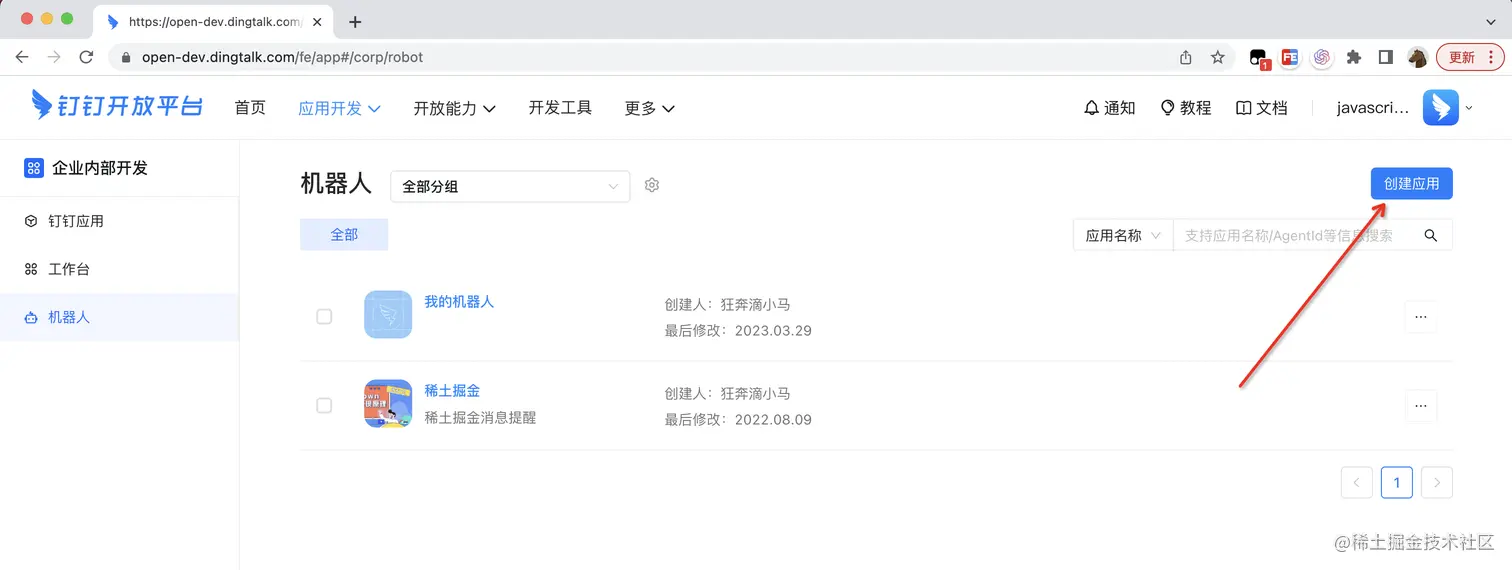Image resolution: width=1512 pixels, height=570 pixels.
Task: Open more options for 稀土掘金 row
Action: point(1421,406)
